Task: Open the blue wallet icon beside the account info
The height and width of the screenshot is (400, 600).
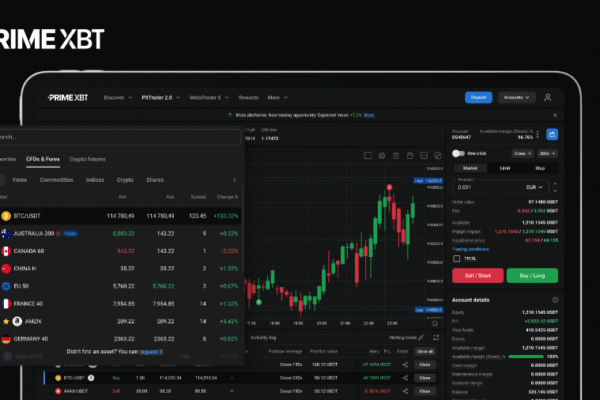Action: pyautogui.click(x=552, y=134)
